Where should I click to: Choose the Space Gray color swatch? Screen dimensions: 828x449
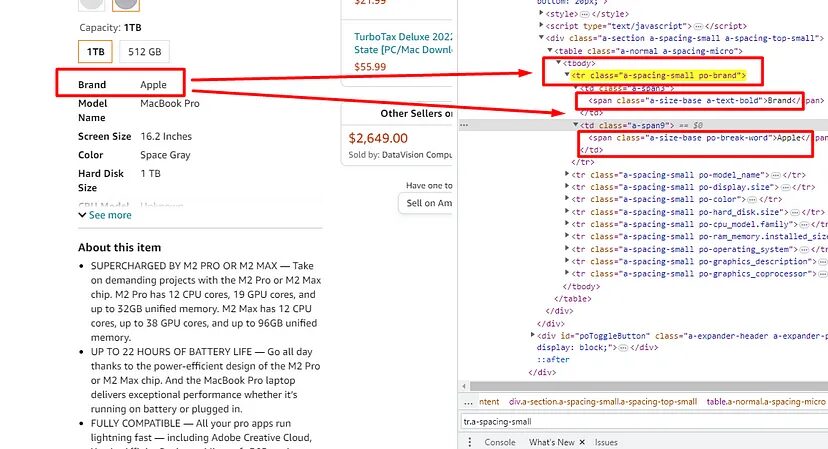125,4
